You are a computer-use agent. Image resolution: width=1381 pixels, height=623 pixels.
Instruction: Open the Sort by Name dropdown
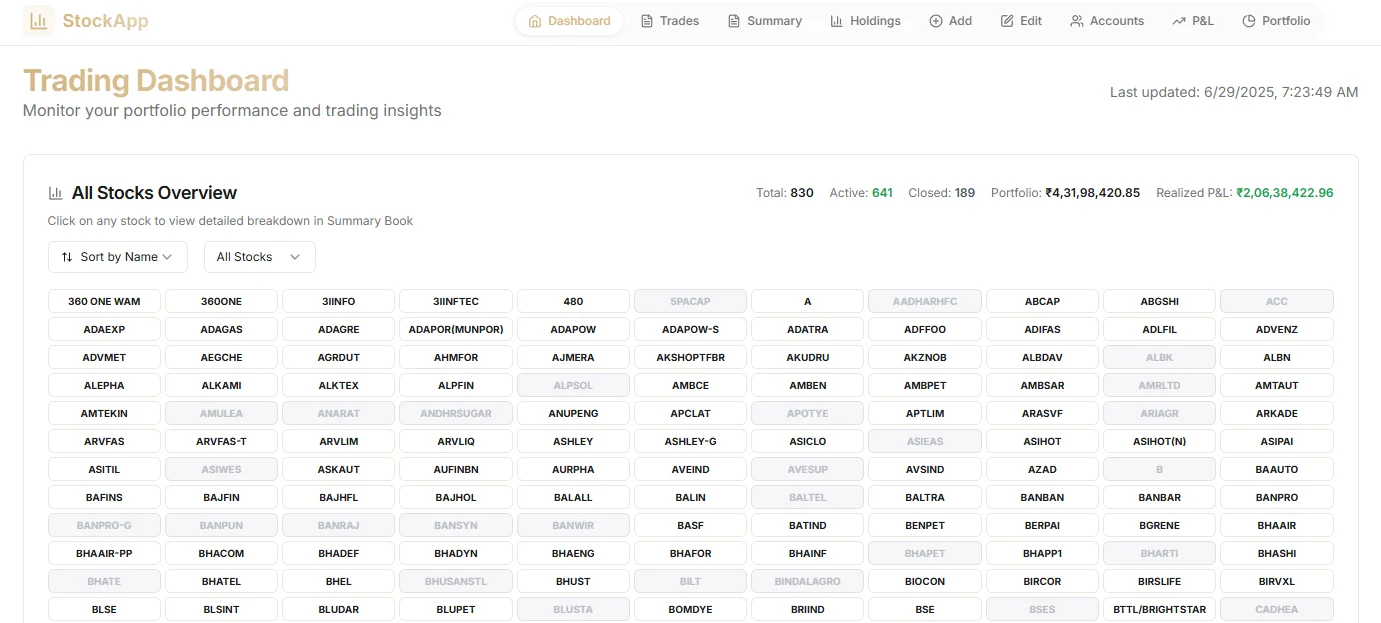tap(117, 257)
